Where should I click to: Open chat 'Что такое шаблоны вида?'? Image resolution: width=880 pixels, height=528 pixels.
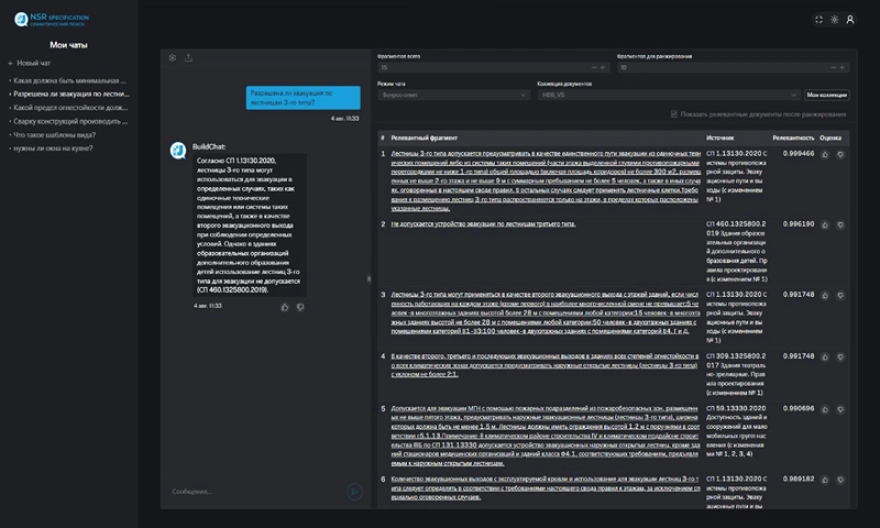(54, 135)
